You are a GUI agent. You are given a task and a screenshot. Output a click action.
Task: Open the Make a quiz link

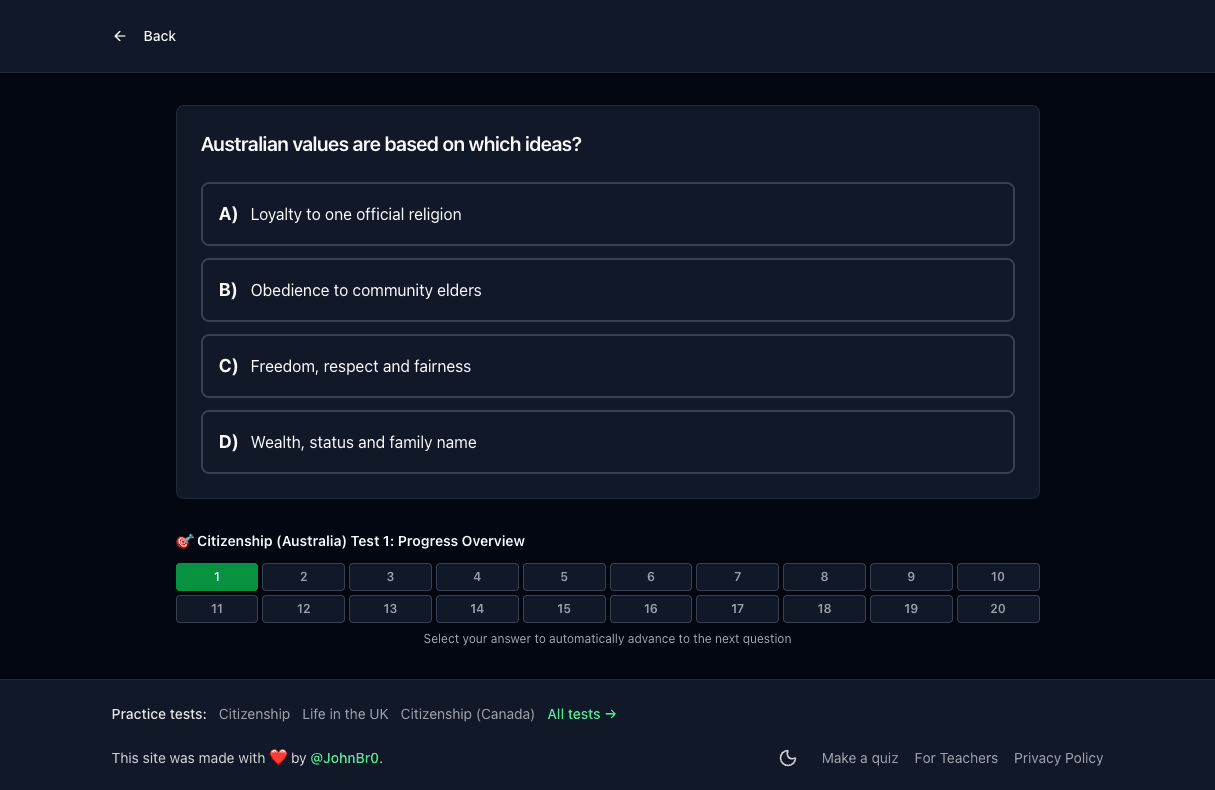(860, 758)
